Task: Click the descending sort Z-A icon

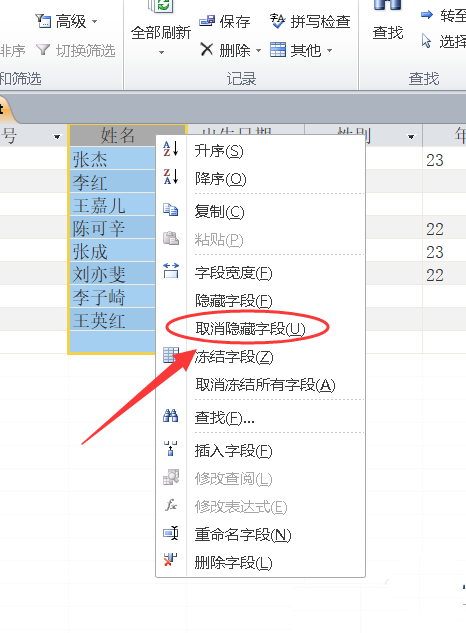Action: (x=170, y=176)
